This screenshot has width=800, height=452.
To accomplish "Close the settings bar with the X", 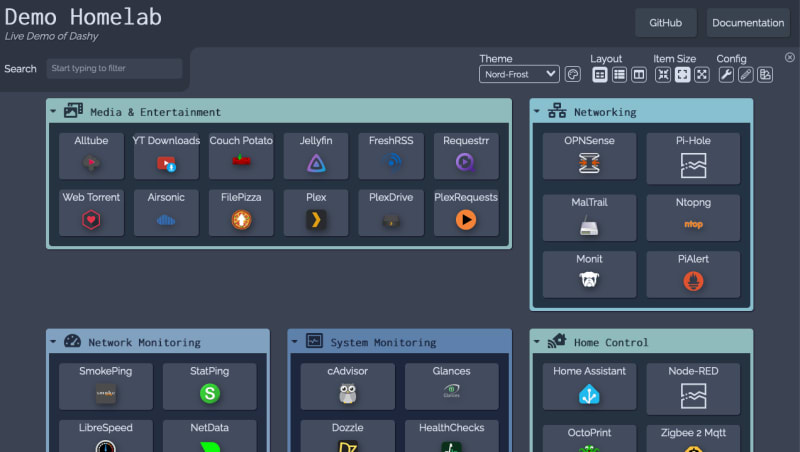I will click(790, 57).
